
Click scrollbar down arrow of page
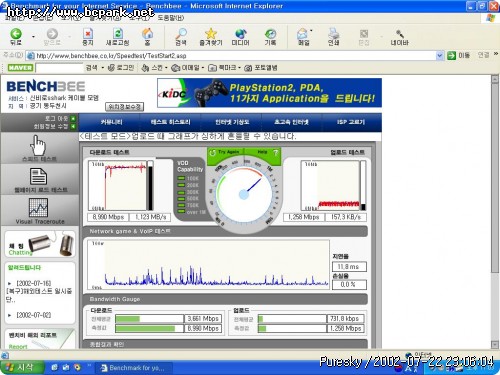click(x=495, y=345)
